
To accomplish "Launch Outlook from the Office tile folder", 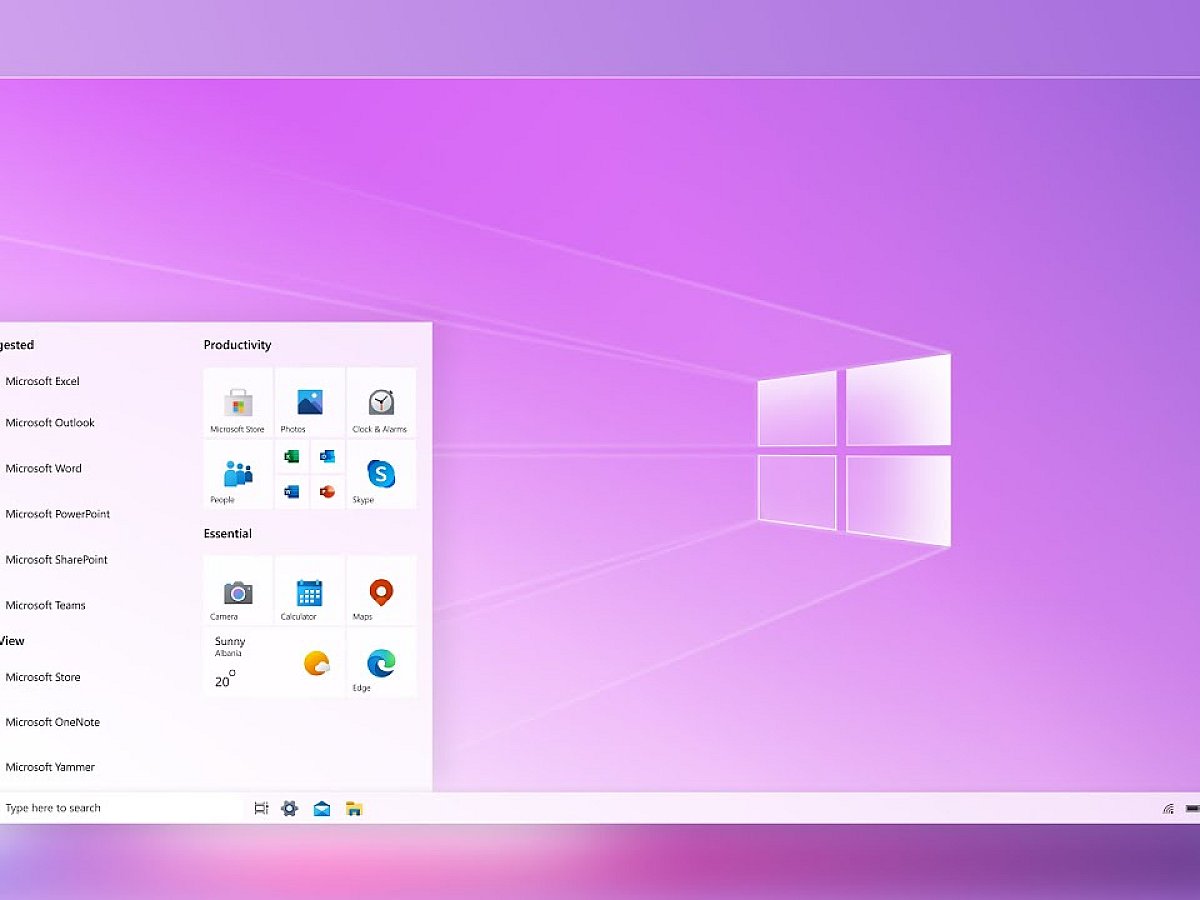I will (328, 456).
